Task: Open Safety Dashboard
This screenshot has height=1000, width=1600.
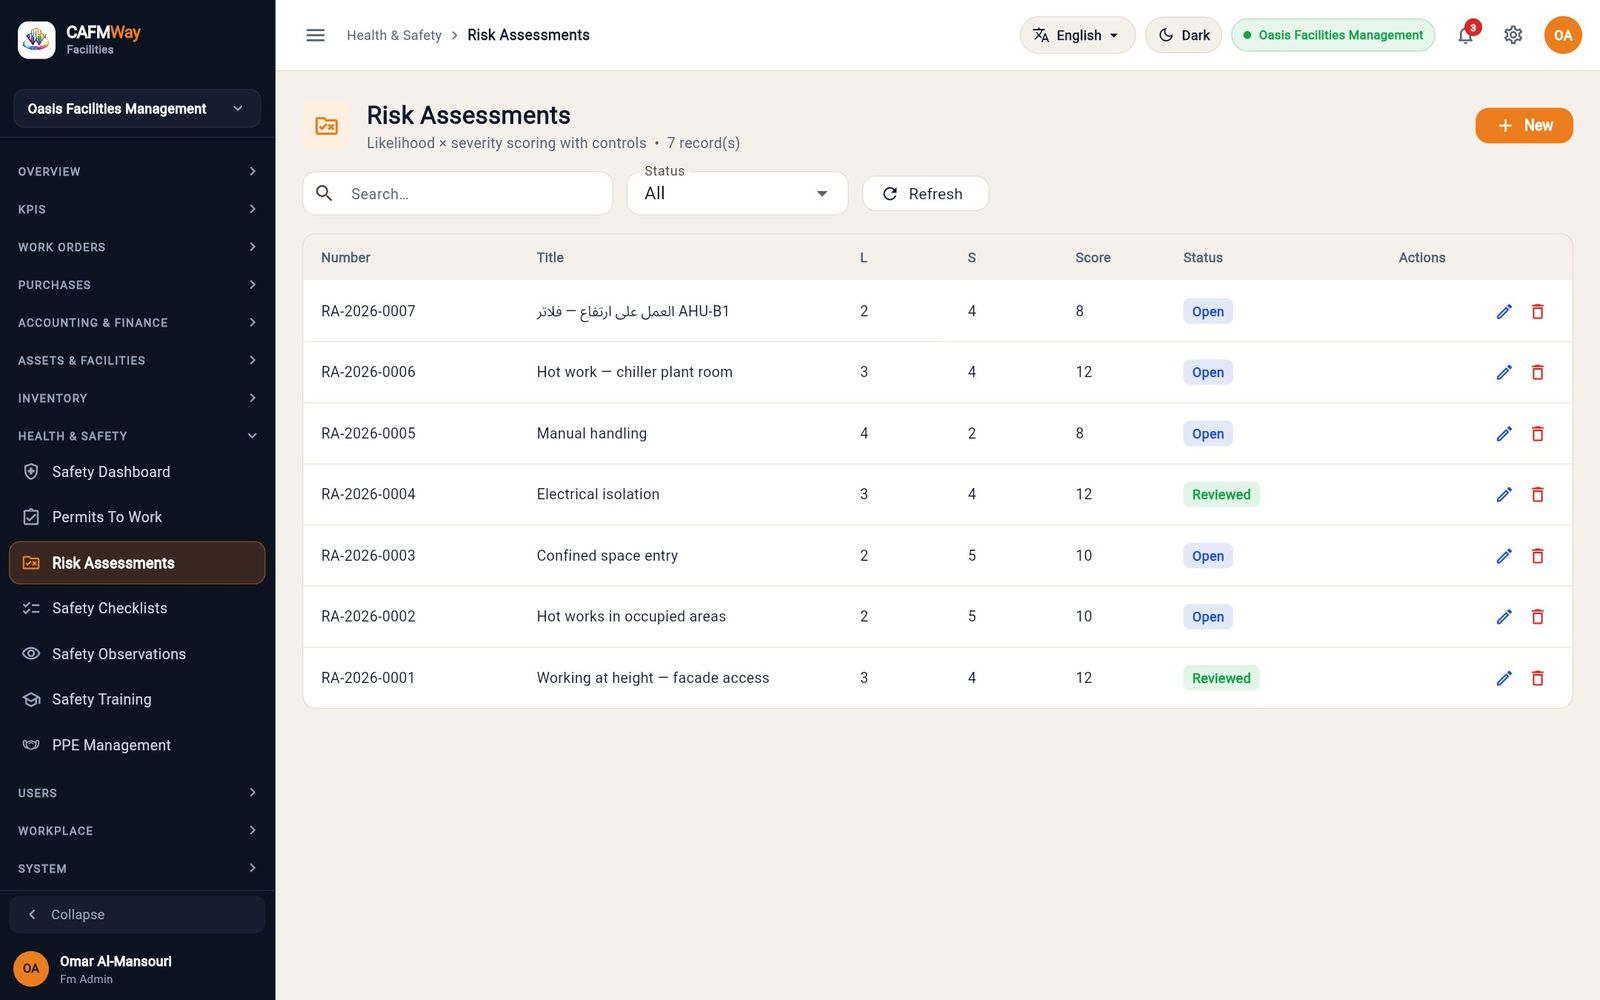Action: coord(137,472)
